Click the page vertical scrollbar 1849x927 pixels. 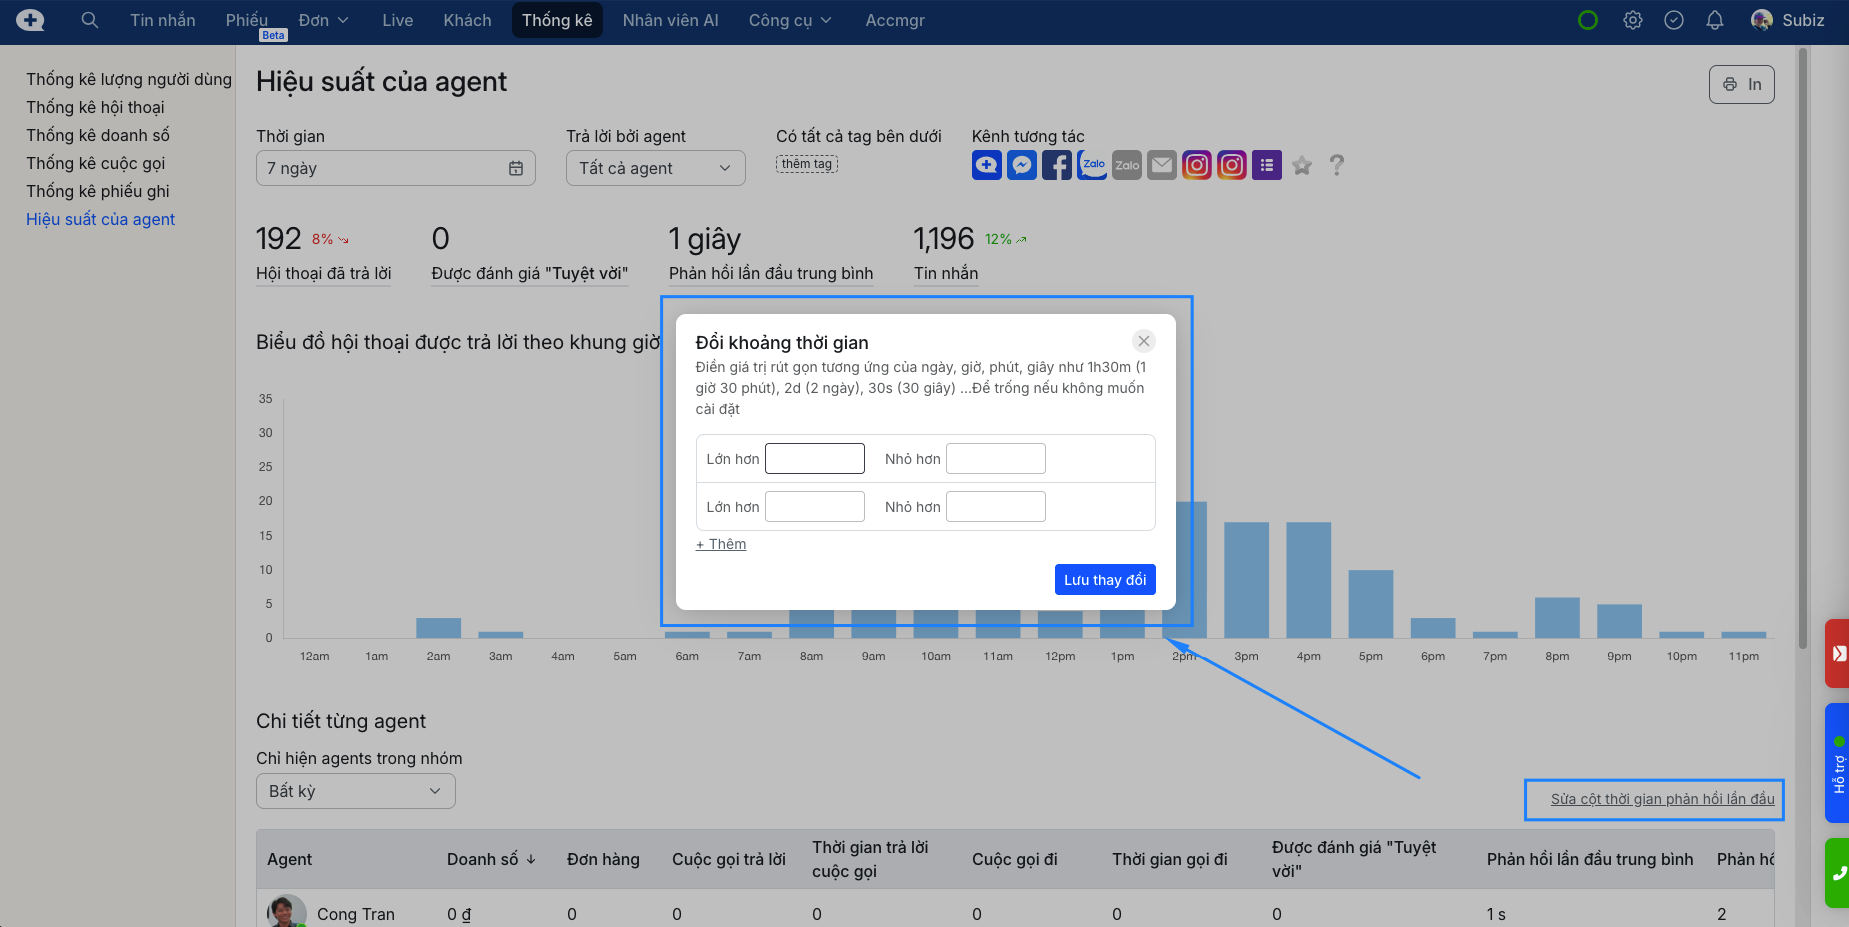(1802, 350)
